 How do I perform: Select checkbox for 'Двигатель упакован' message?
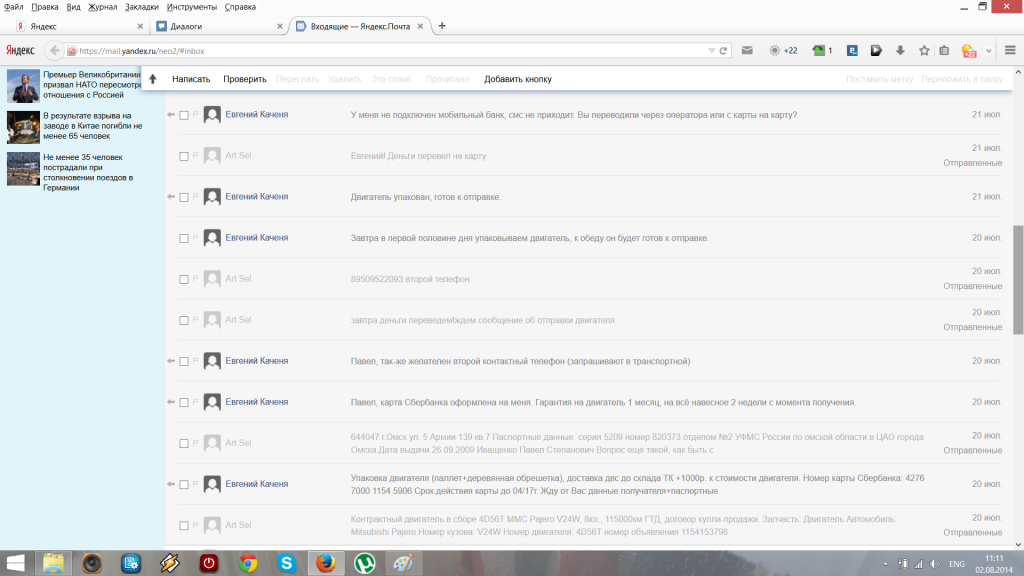click(184, 197)
